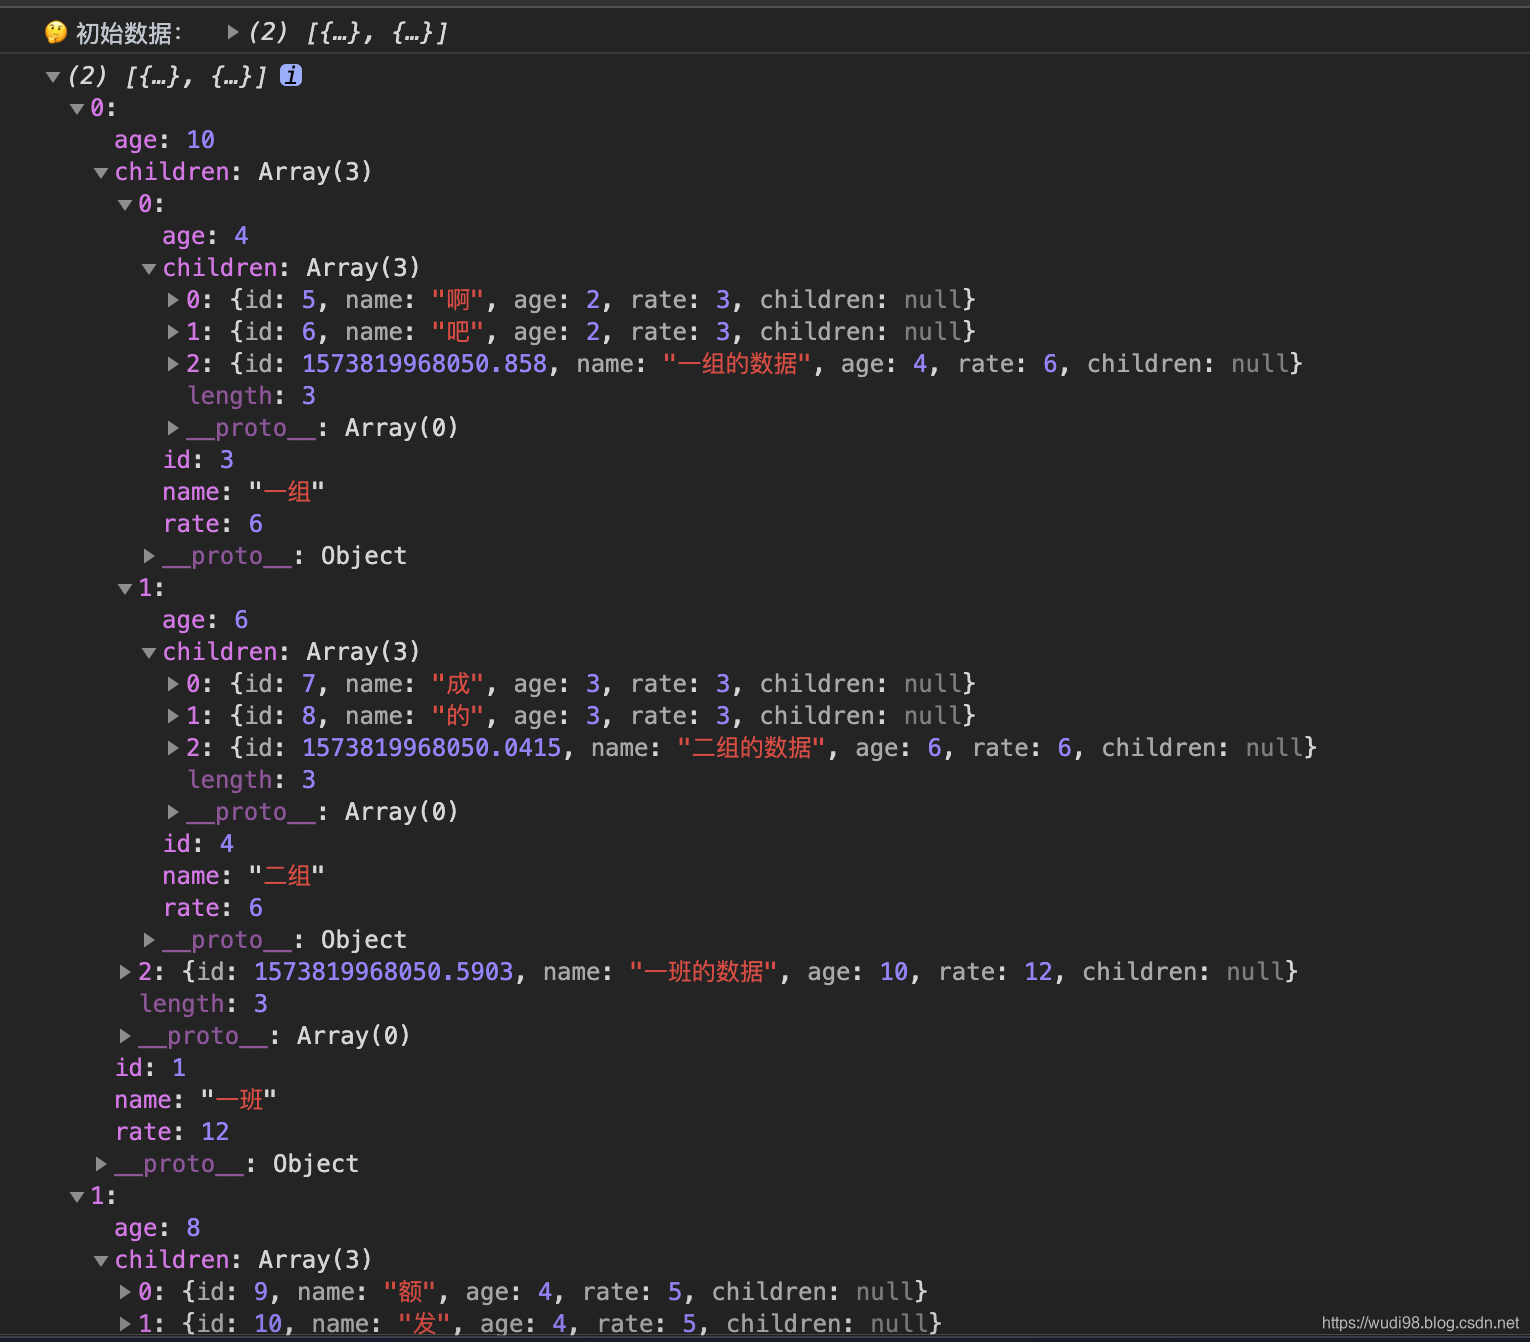The image size is (1530, 1342).
Task: Select the name: "二组" property line
Action: coord(243,876)
